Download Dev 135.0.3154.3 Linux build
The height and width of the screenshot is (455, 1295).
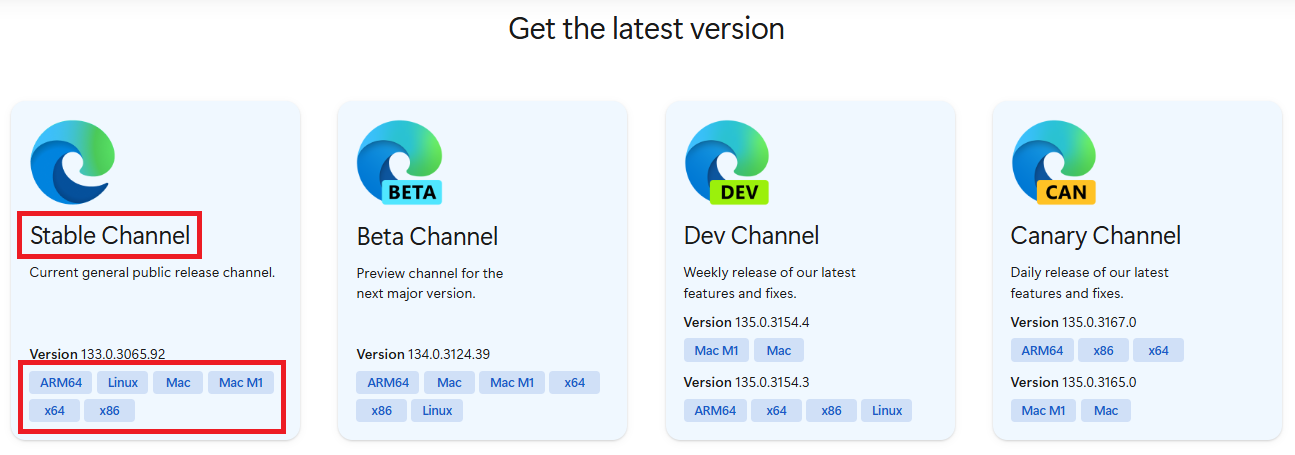887,410
